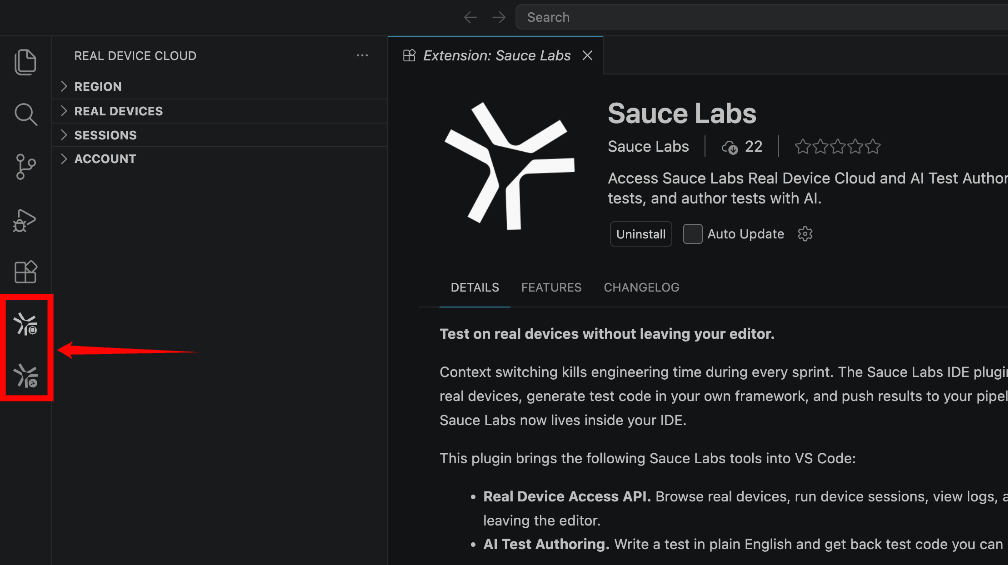Switch to the CHANGELOG tab
Screen dimensions: 1008x565
click(x=641, y=287)
